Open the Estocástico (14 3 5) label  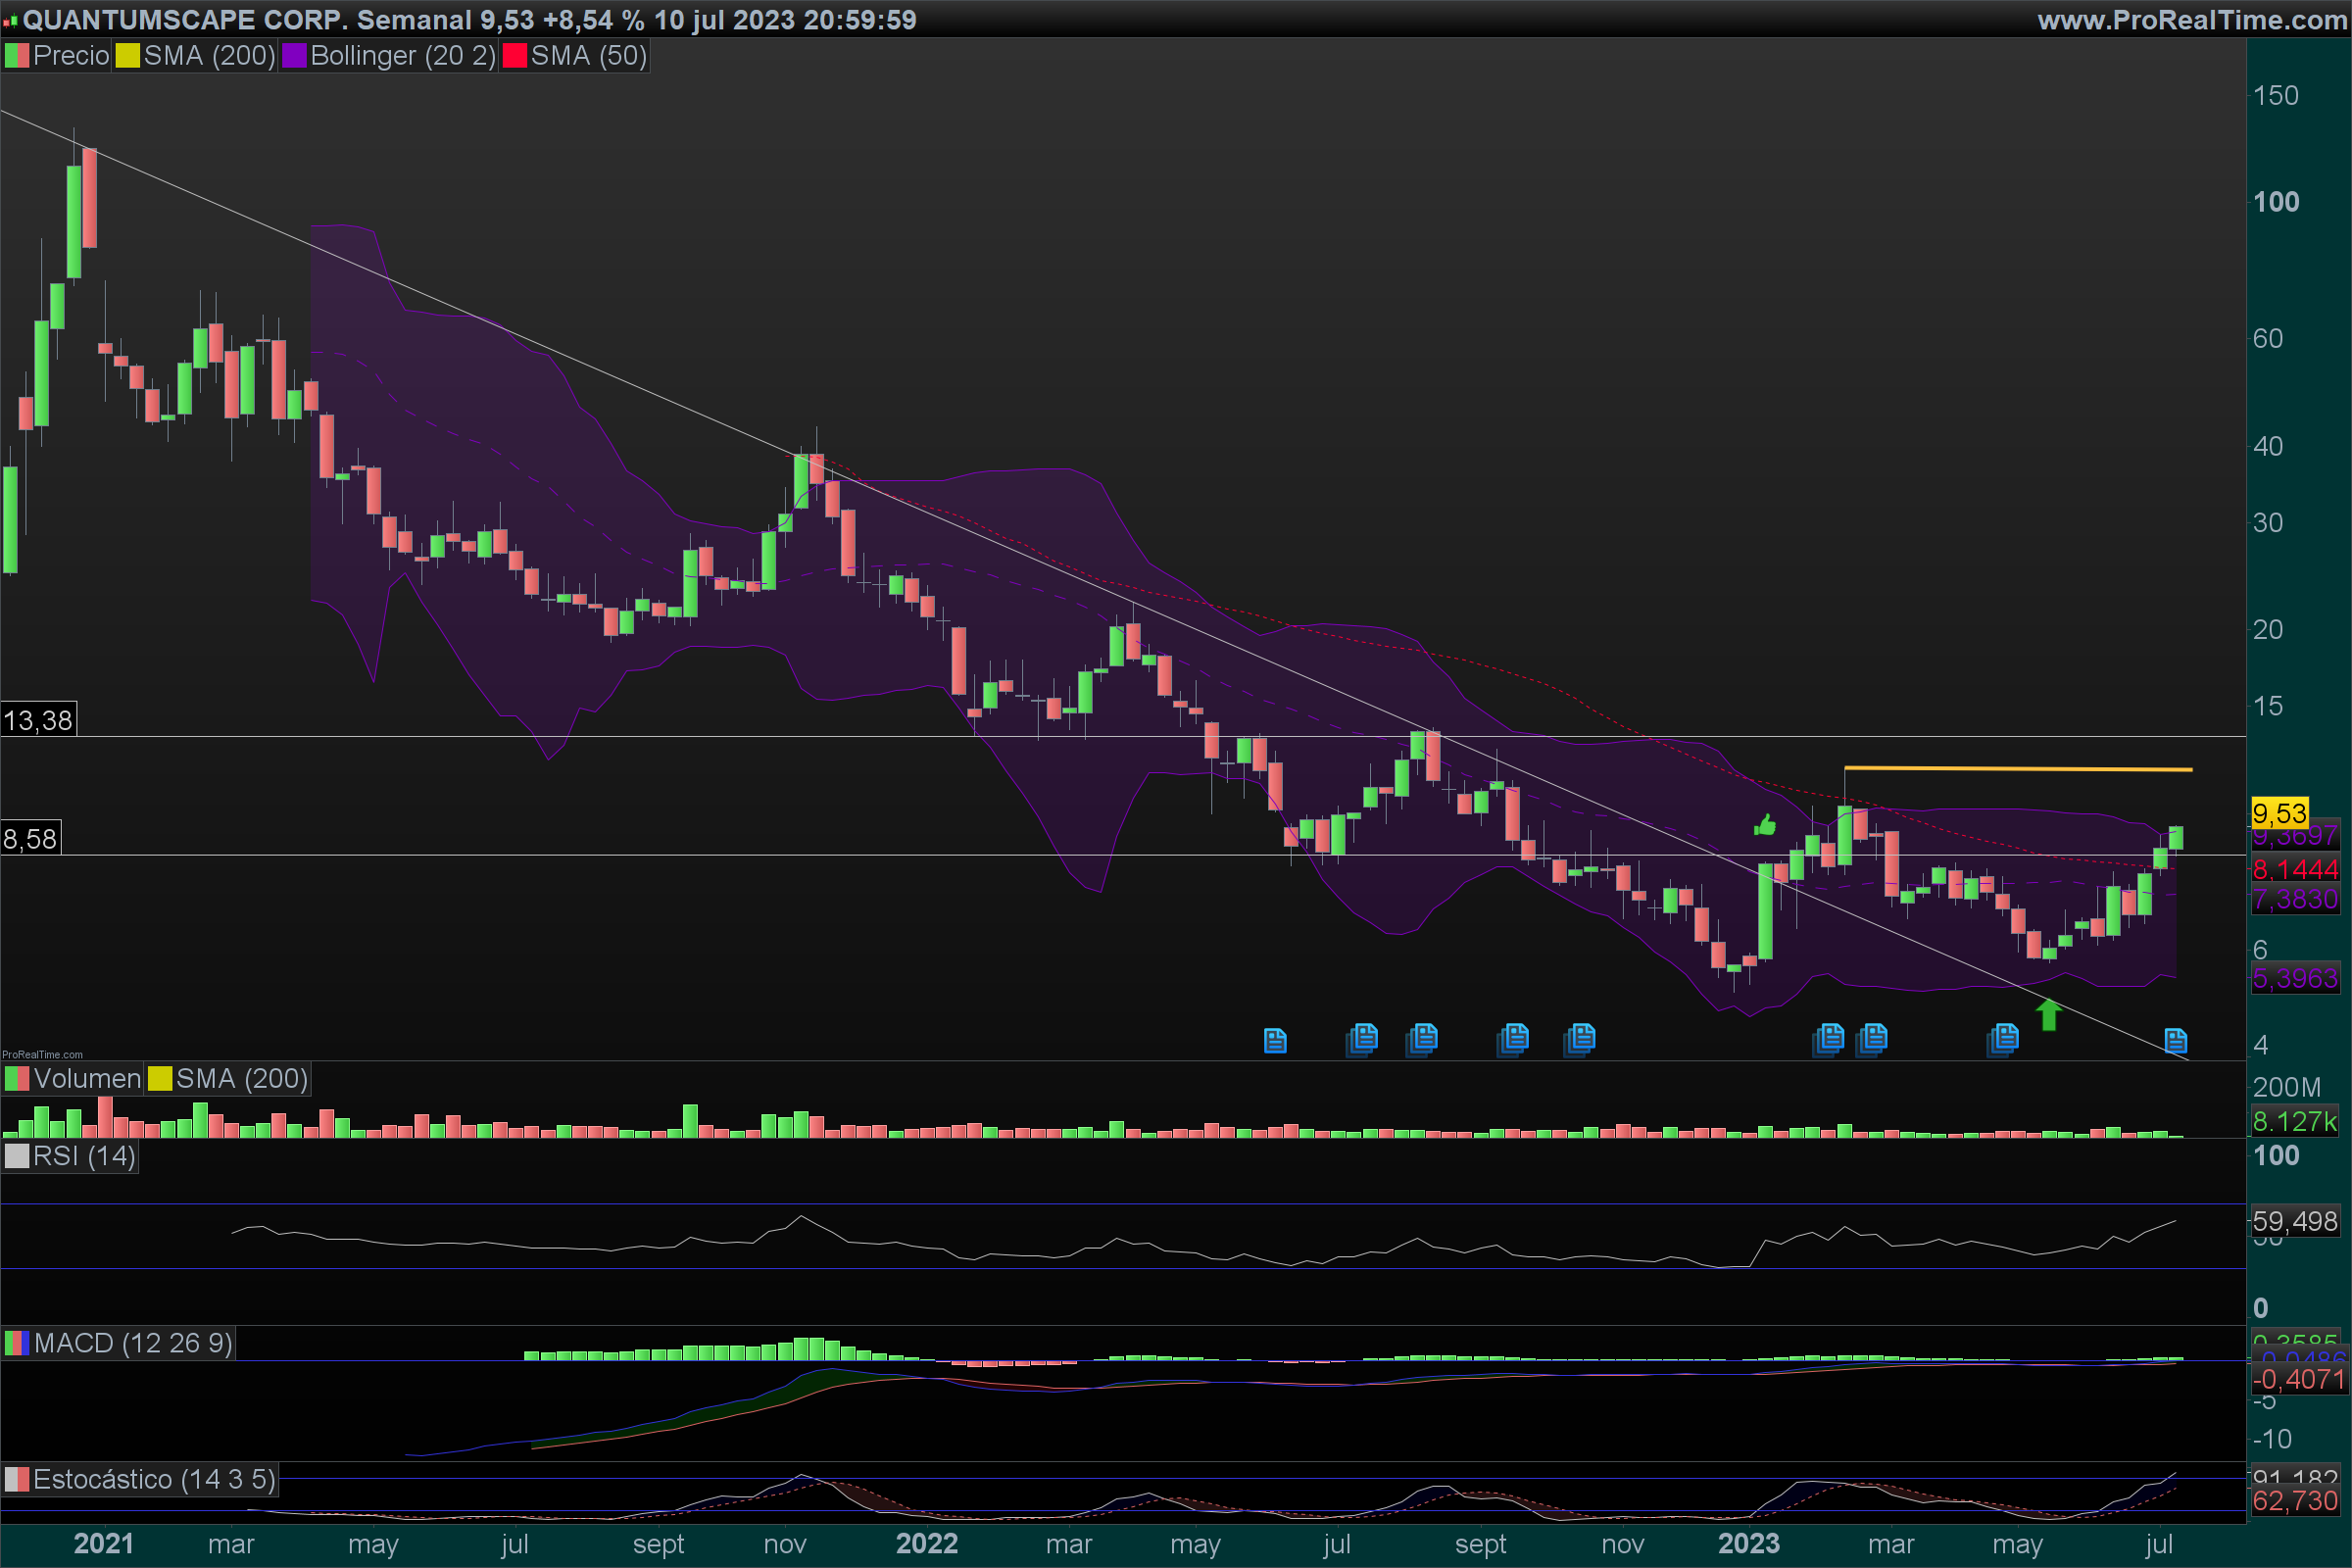point(154,1479)
